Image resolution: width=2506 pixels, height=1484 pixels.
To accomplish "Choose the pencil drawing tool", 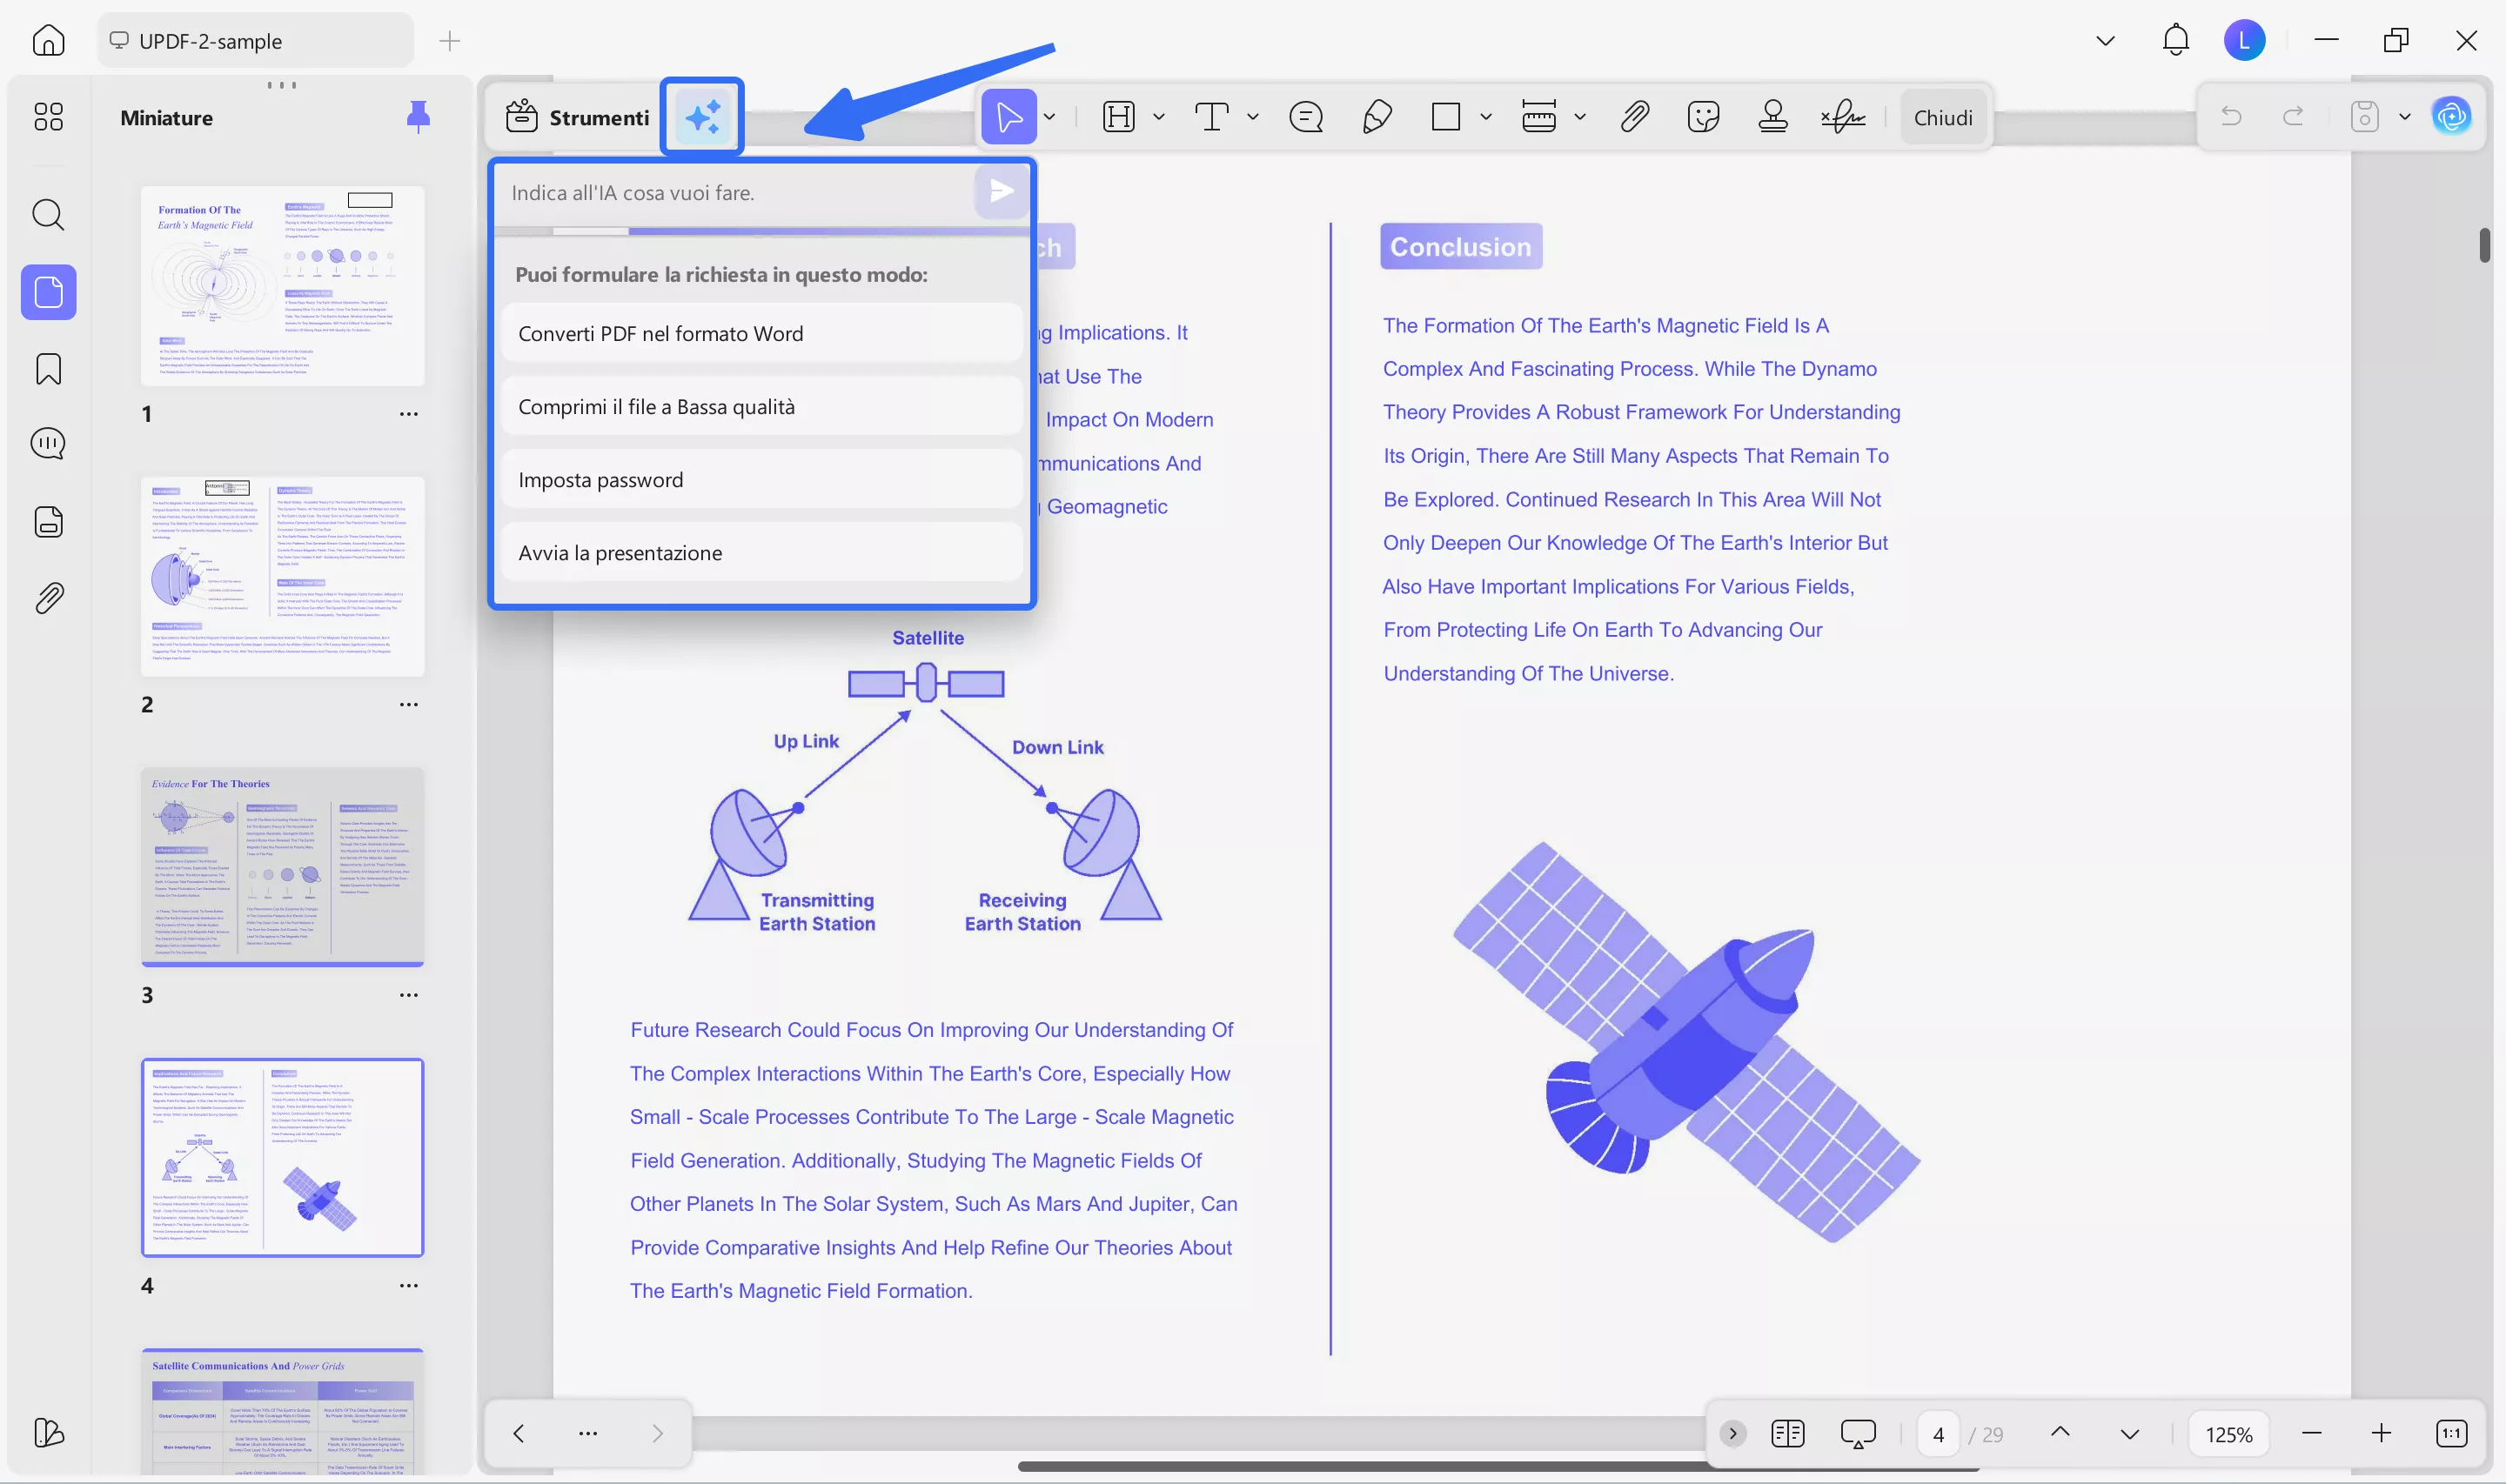I will (x=1377, y=117).
